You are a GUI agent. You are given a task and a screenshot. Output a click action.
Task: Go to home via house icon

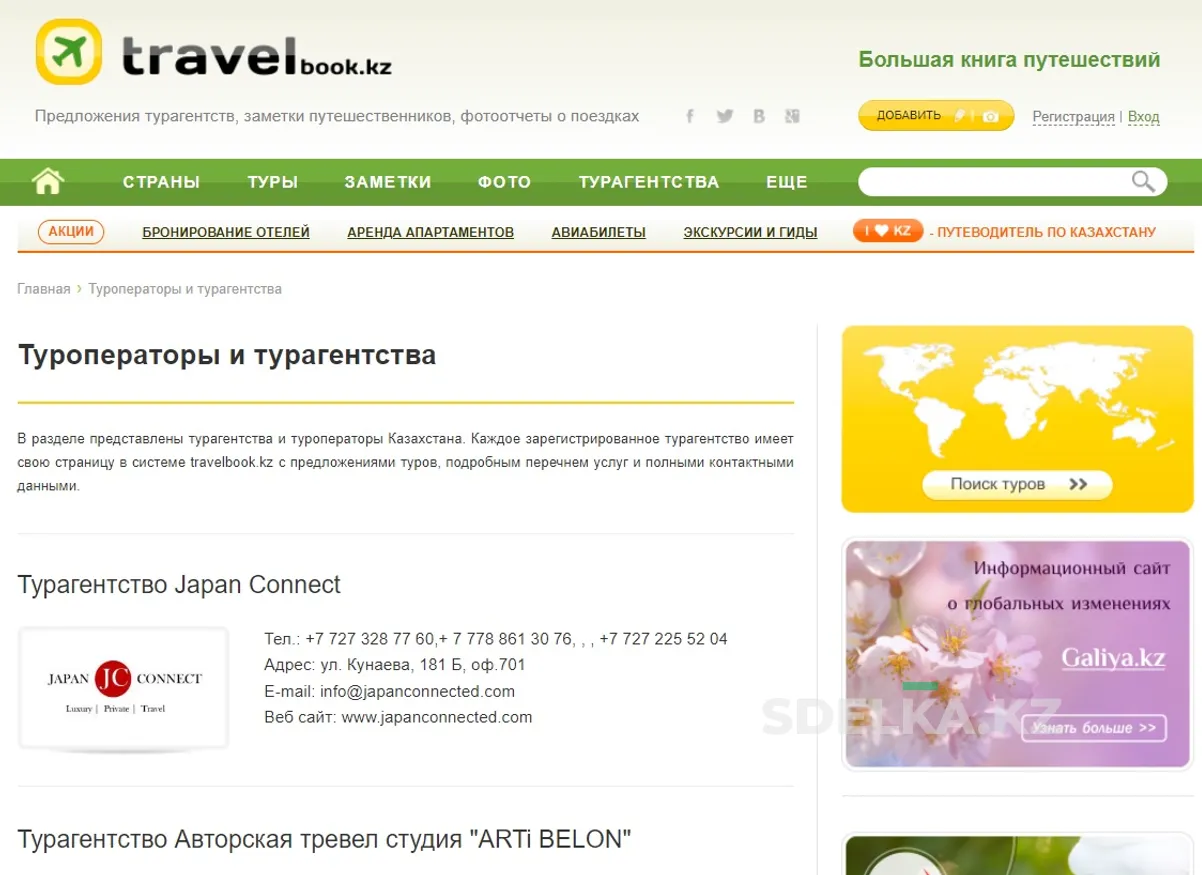[x=48, y=181]
